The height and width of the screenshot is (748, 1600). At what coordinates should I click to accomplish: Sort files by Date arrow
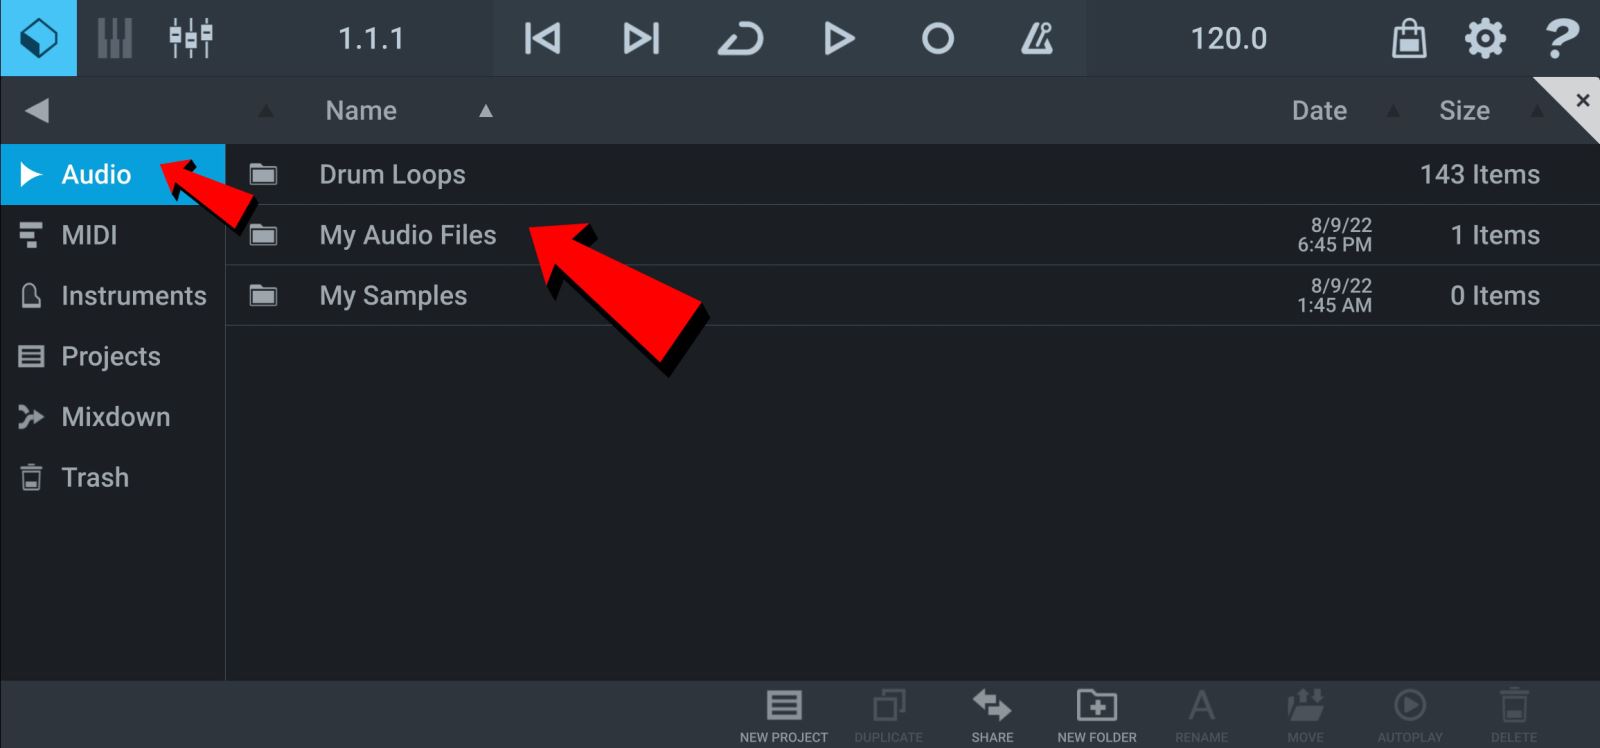pyautogui.click(x=1393, y=111)
